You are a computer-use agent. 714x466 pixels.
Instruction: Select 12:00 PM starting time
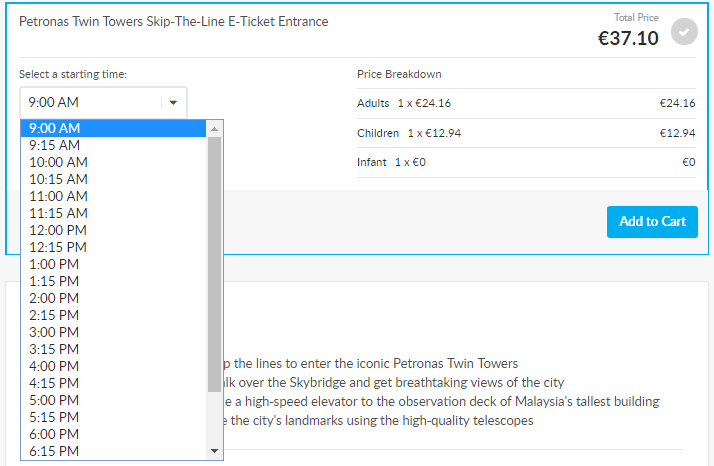click(x=113, y=230)
